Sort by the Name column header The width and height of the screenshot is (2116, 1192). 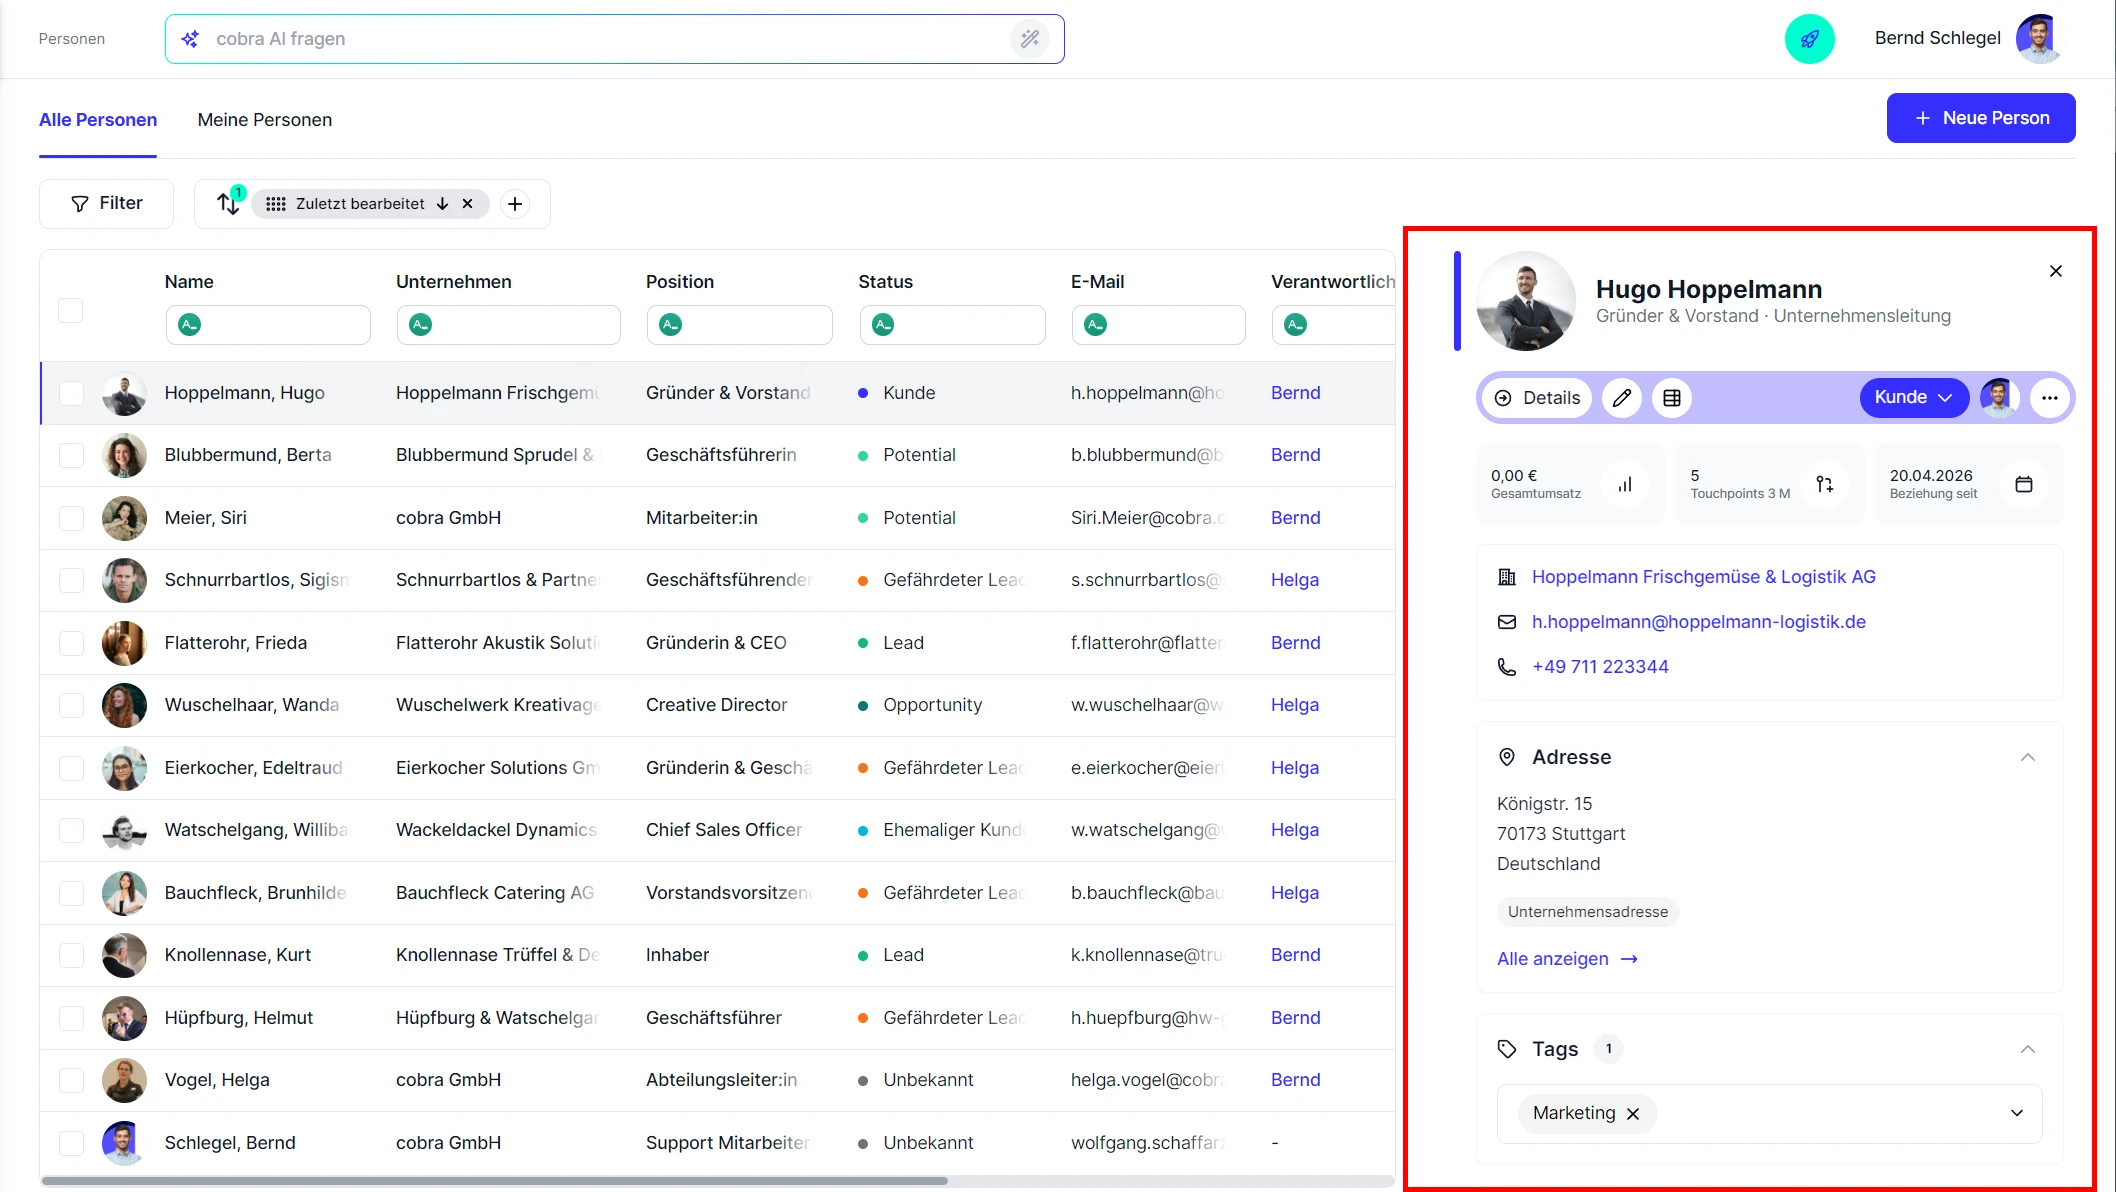point(189,282)
